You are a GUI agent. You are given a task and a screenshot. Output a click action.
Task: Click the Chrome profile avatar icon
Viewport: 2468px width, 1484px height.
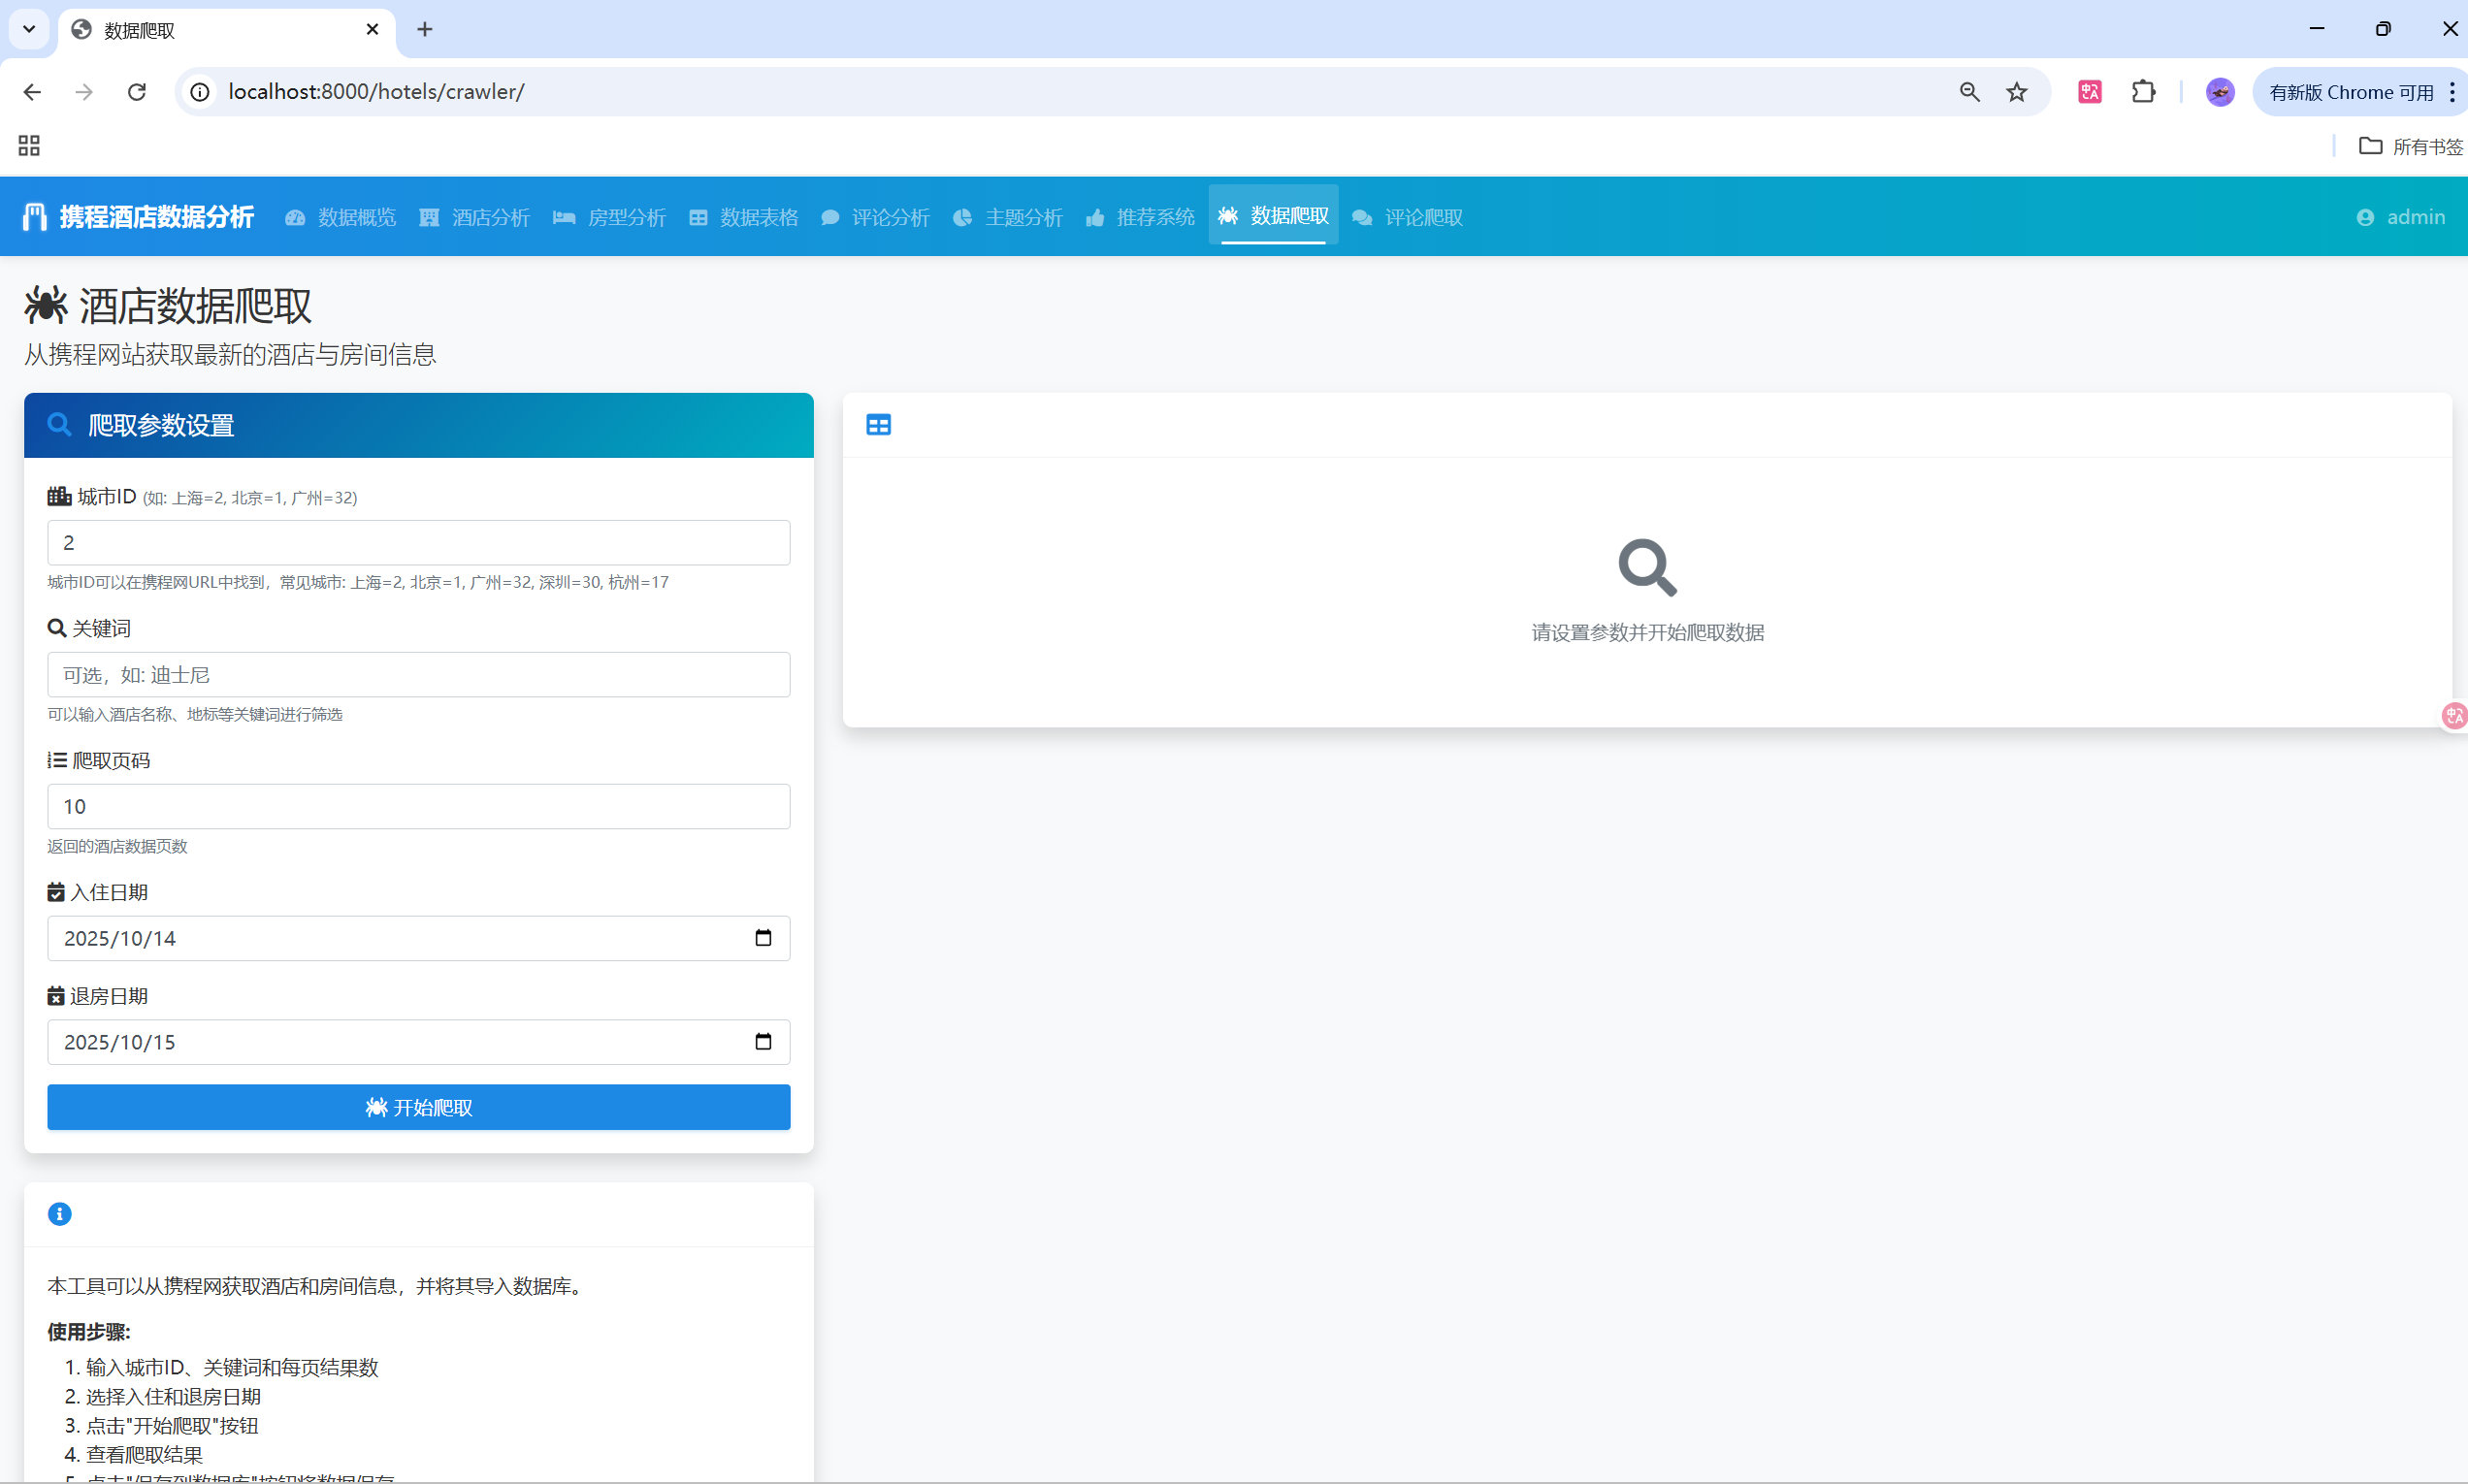tap(2219, 92)
